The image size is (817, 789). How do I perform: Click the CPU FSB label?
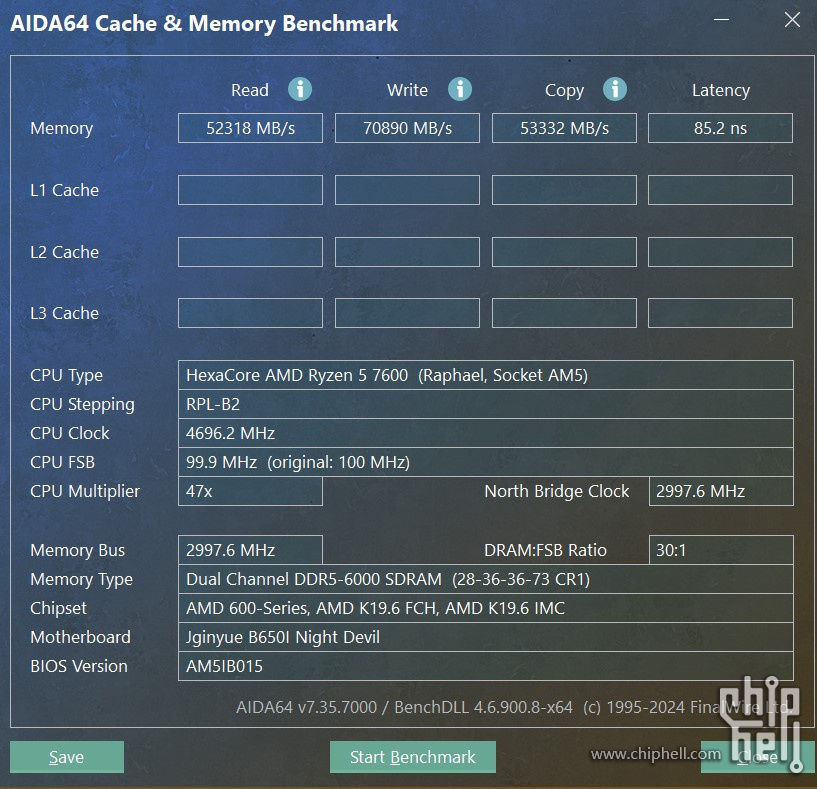[x=63, y=462]
